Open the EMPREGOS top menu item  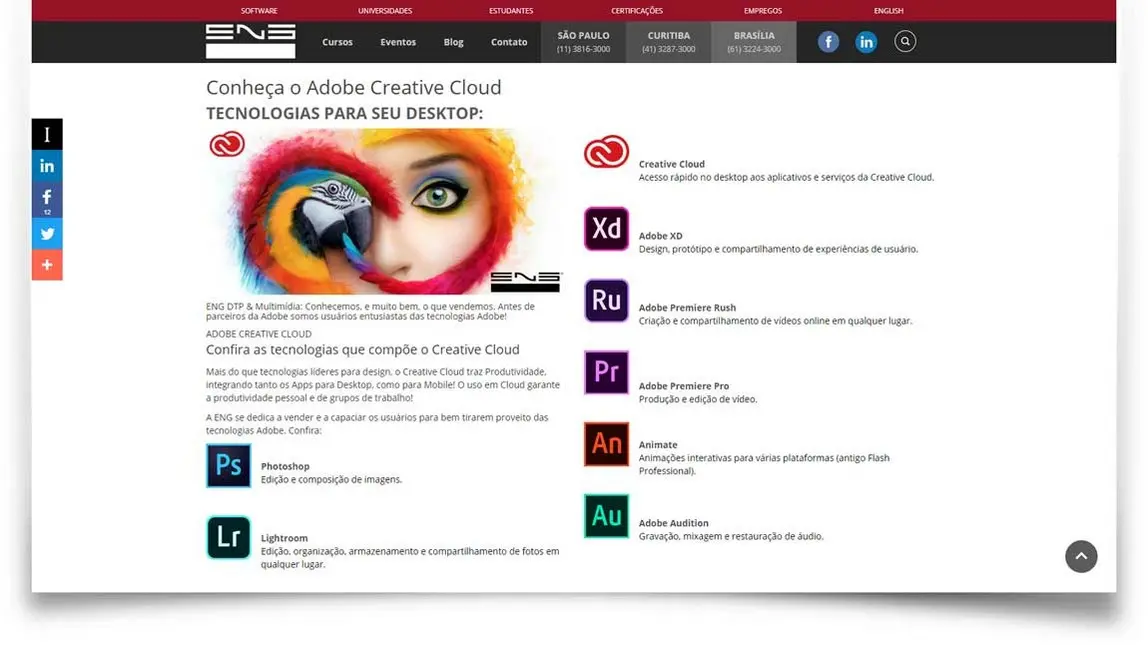(x=763, y=11)
